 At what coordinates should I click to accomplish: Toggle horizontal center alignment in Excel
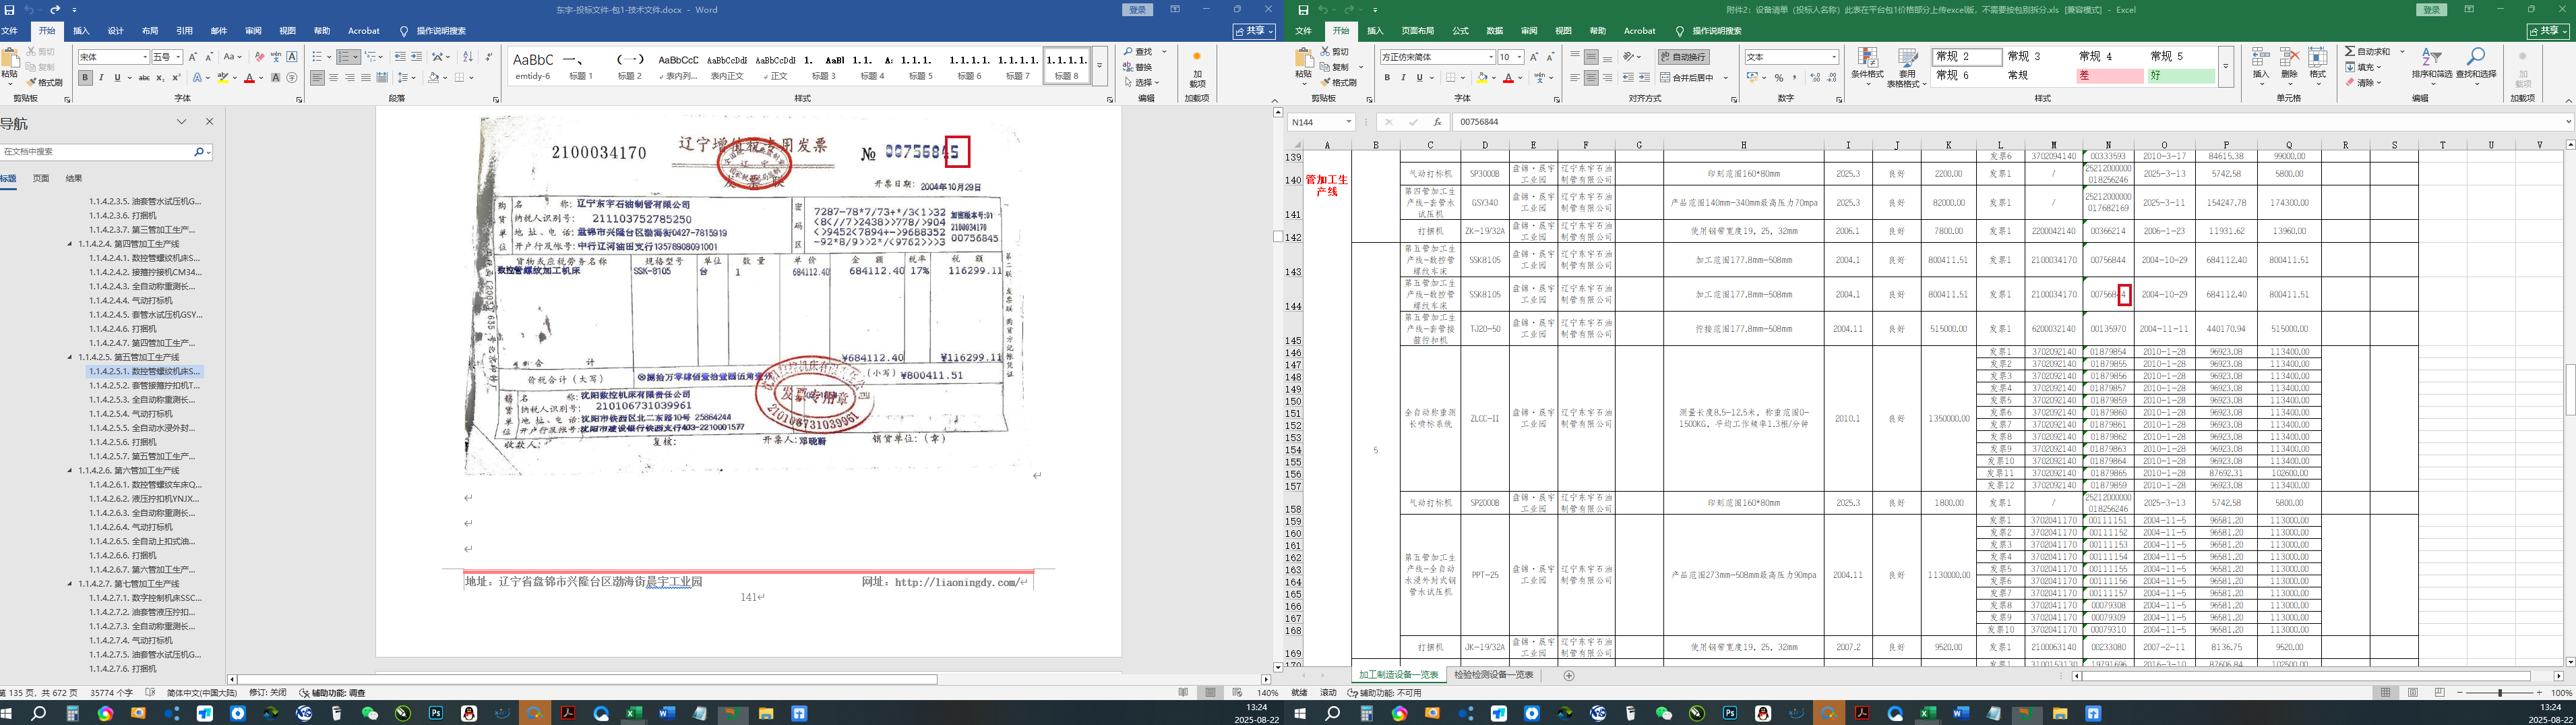coord(1591,78)
